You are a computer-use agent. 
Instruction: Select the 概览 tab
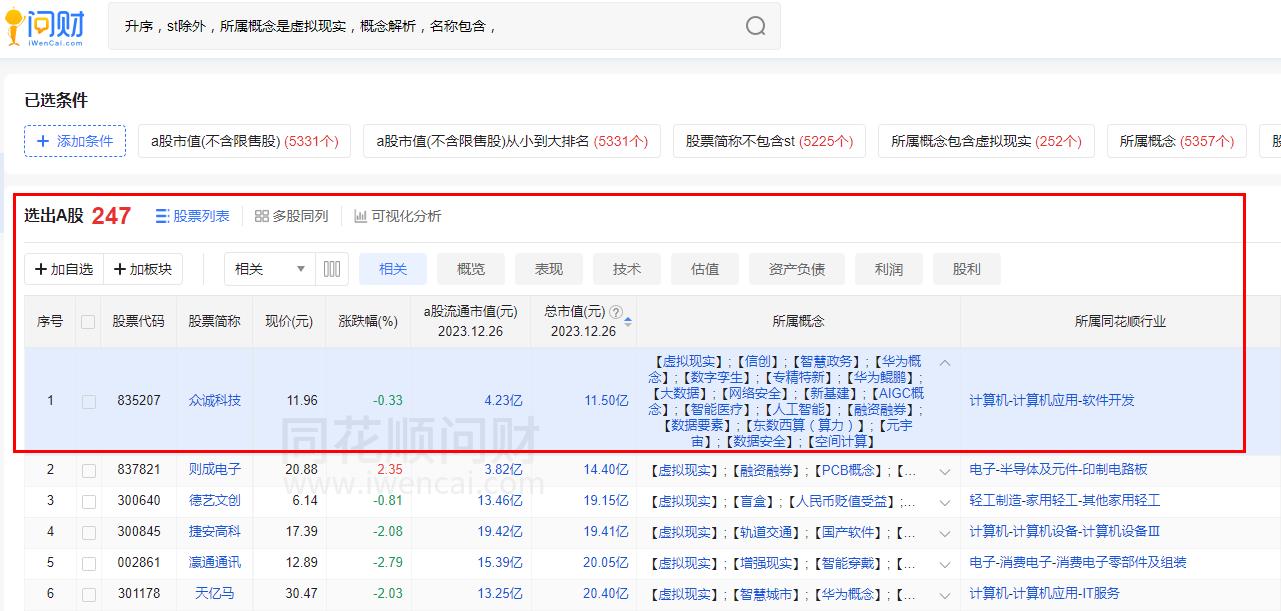coord(471,269)
